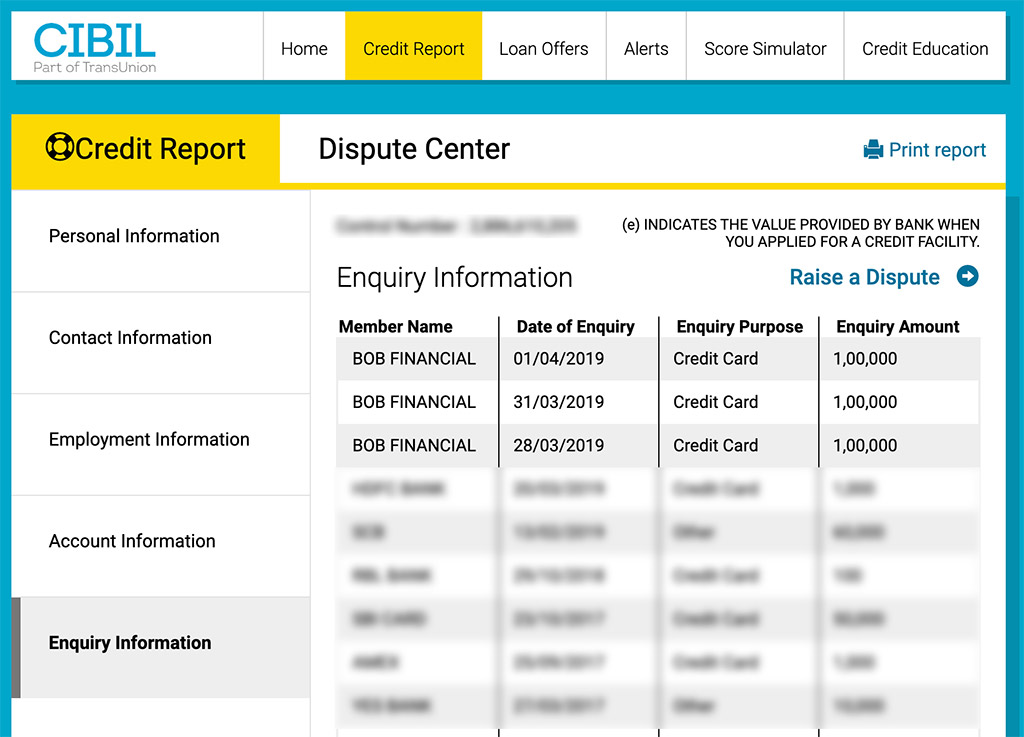This screenshot has width=1024, height=737.
Task: Click Credit Card in the 01/04/2019 row
Action: (x=716, y=358)
